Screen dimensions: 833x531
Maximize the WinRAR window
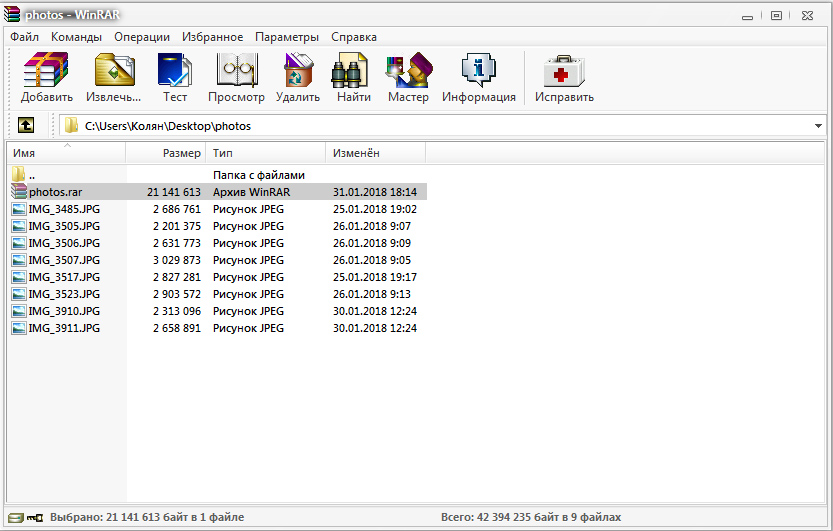[776, 16]
